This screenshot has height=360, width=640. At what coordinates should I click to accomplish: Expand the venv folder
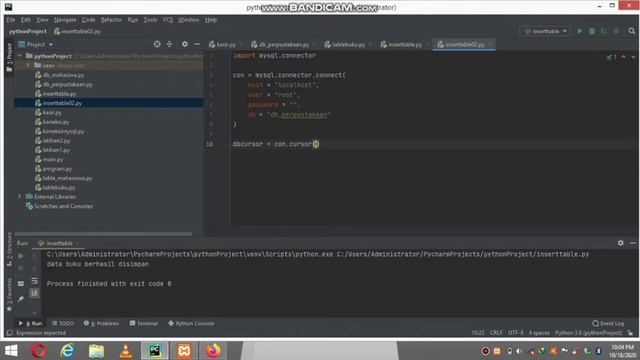tap(28, 65)
